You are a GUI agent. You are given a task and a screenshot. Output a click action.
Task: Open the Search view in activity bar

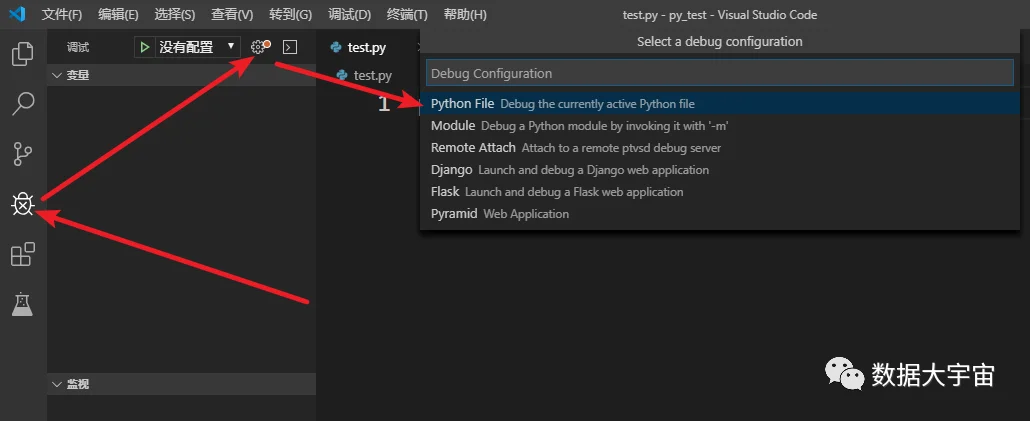tap(23, 104)
